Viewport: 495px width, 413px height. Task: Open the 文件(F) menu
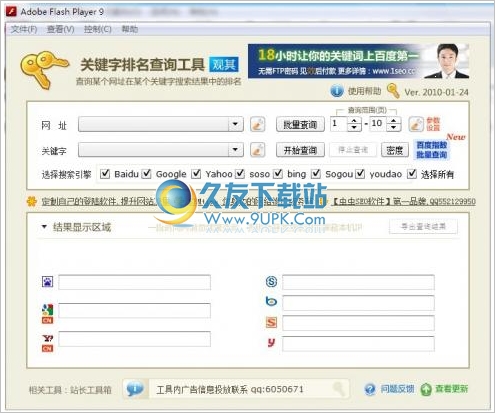[24, 29]
